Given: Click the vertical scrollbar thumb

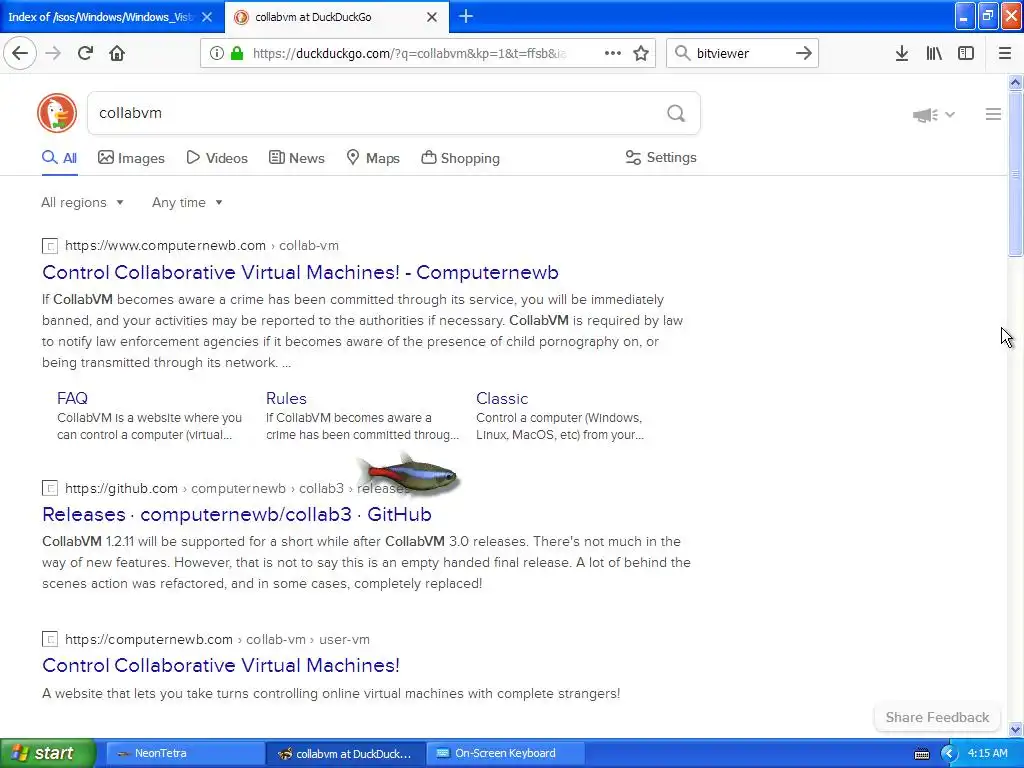Looking at the screenshot, I should (1015, 174).
